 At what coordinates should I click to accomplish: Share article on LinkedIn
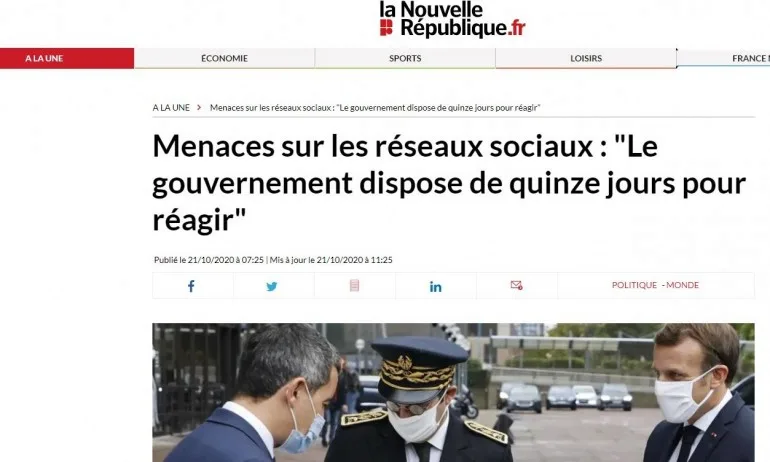[x=436, y=287]
